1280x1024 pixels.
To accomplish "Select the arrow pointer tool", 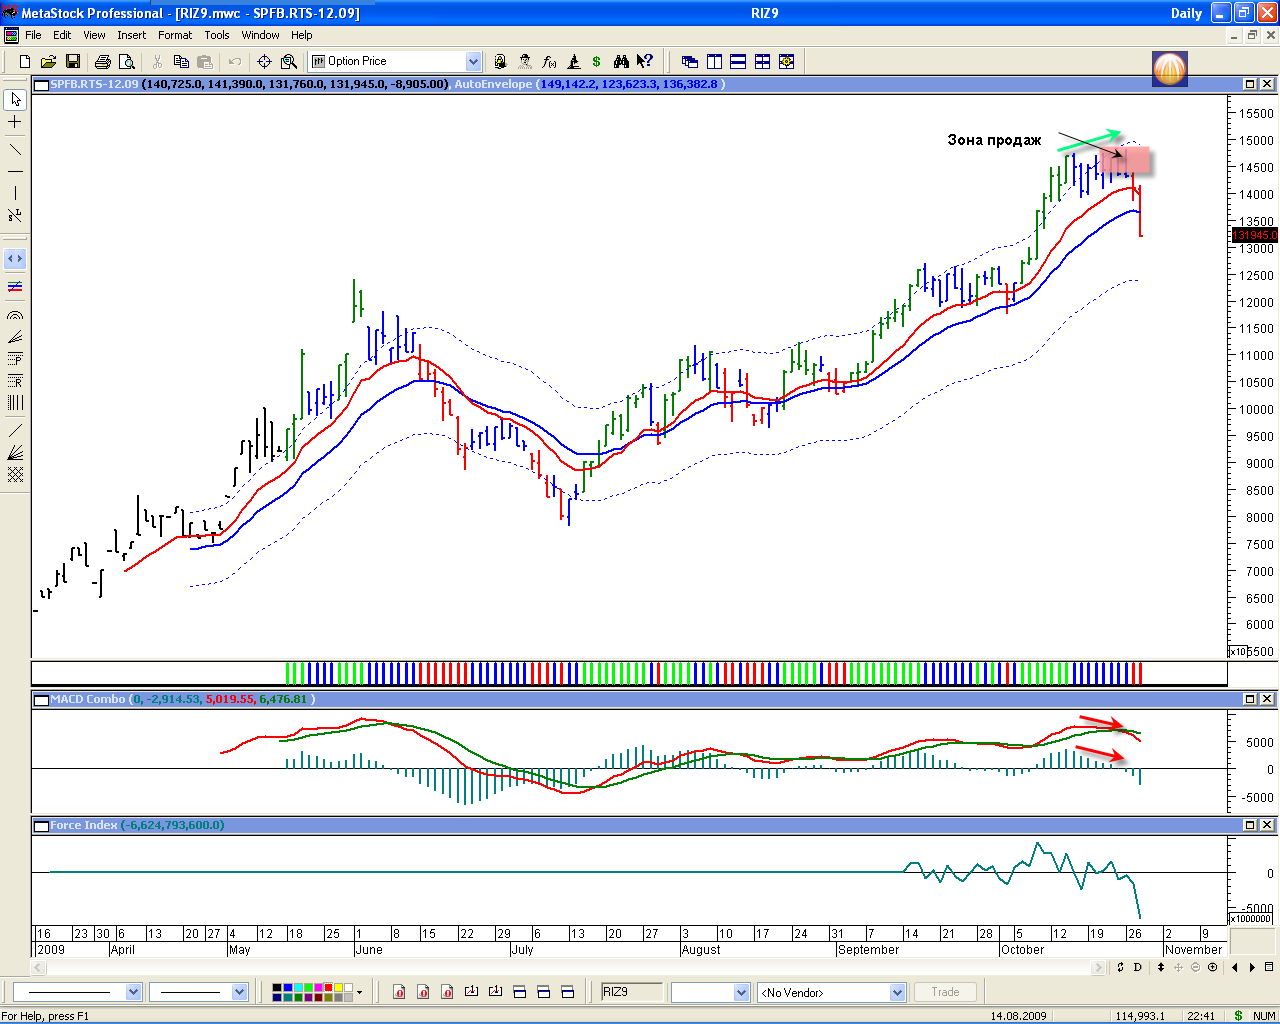I will tap(15, 100).
